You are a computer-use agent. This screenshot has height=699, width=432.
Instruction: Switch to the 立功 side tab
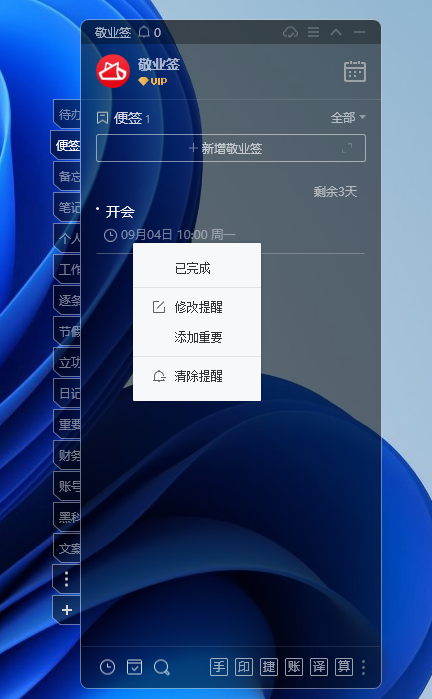[x=67, y=362]
